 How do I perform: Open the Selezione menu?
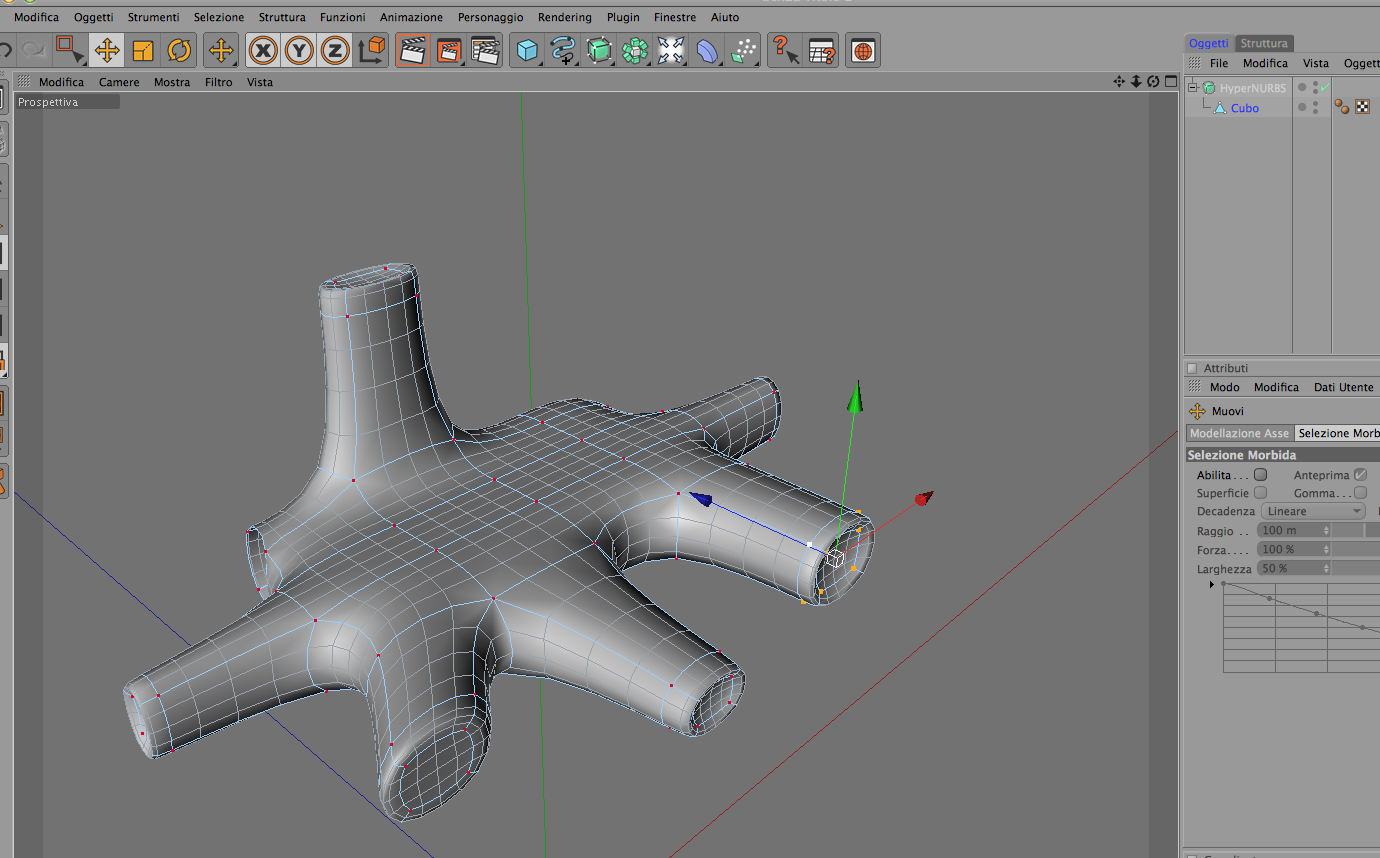coord(219,17)
